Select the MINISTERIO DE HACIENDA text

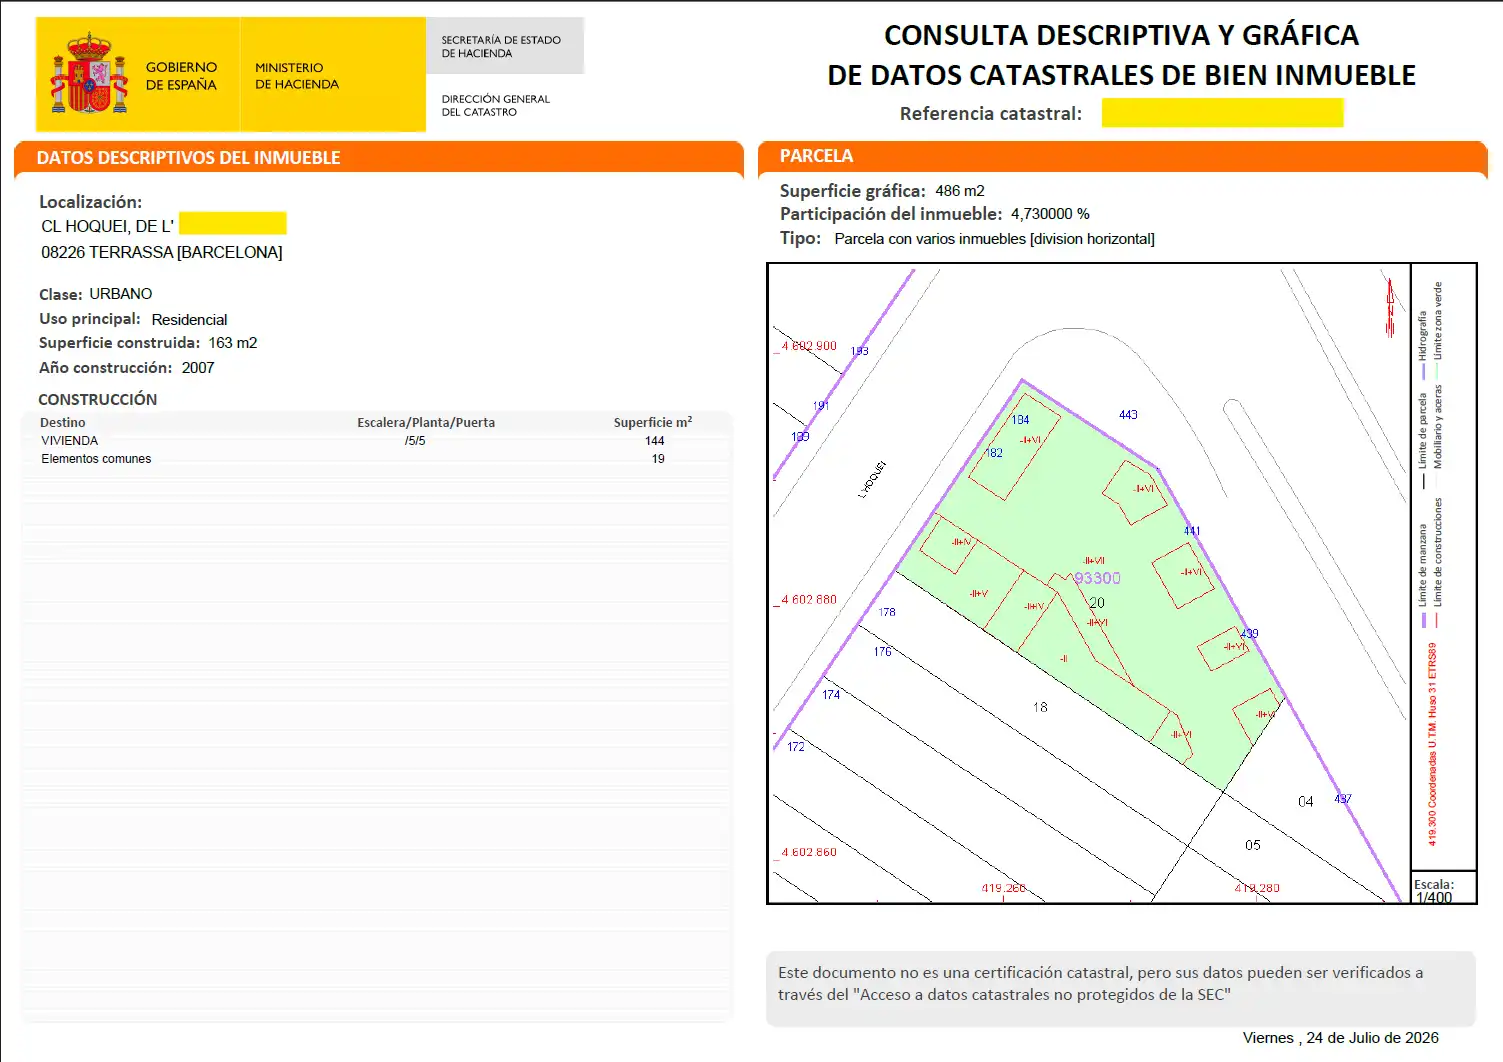tap(297, 76)
